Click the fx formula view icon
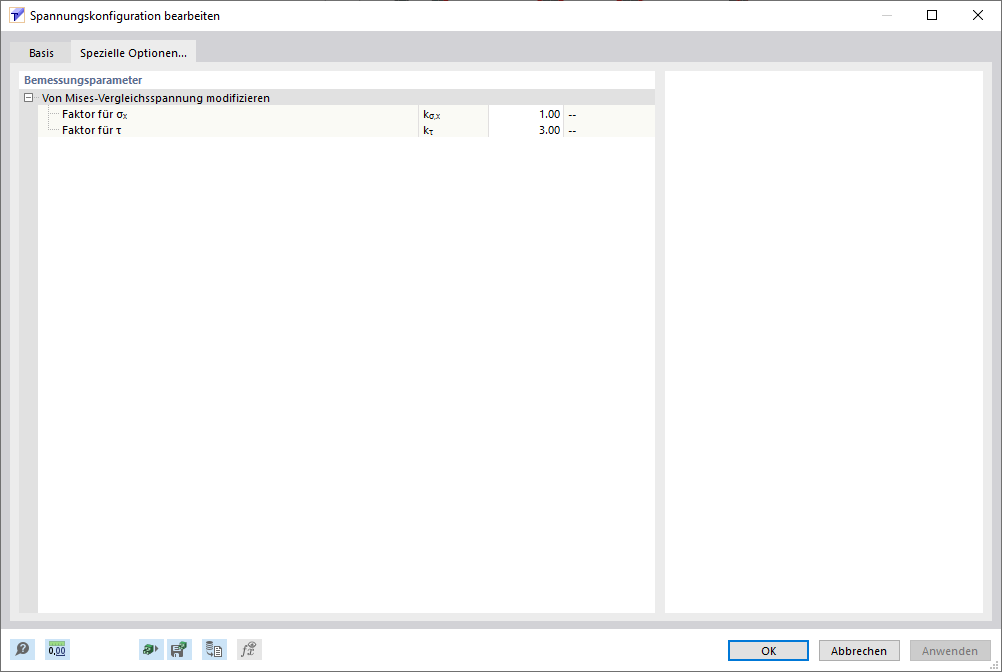The height and width of the screenshot is (672, 1002). point(249,650)
